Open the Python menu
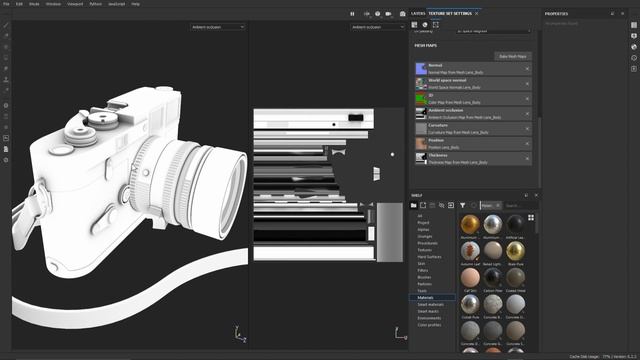Viewport: 640px width, 360px height. point(96,4)
